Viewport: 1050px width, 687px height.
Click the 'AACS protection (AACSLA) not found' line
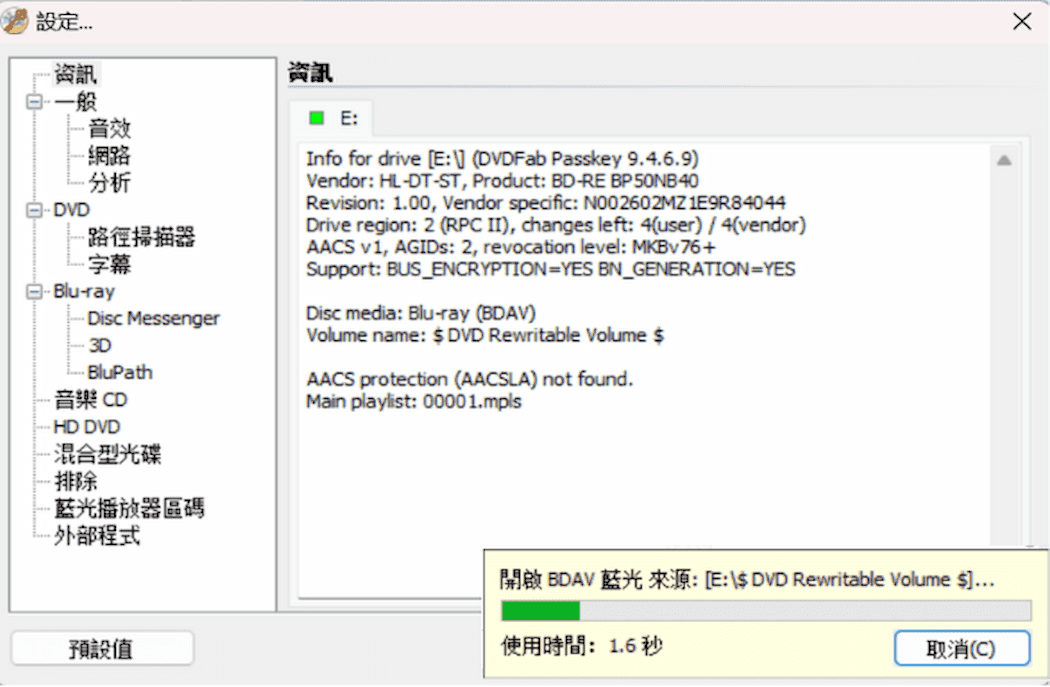tap(469, 380)
